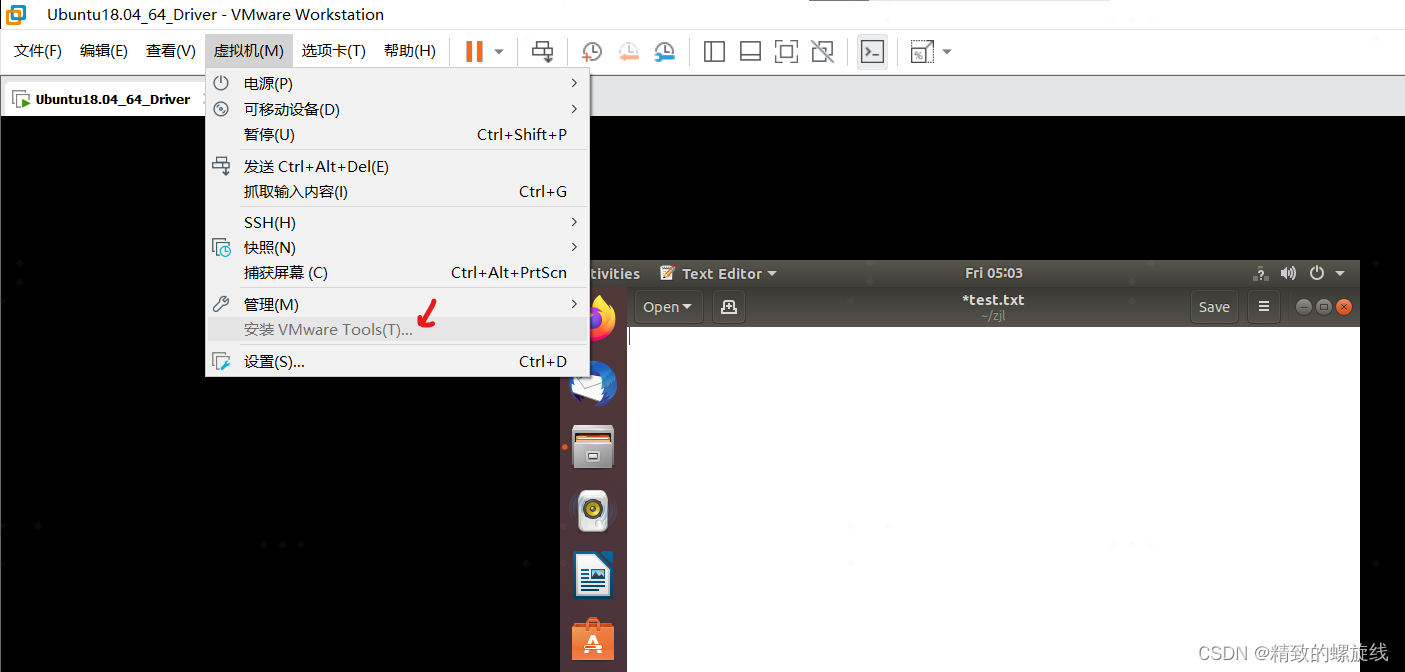Open the Text Editor's Open dropdown button
The image size is (1405, 672).
coord(668,307)
